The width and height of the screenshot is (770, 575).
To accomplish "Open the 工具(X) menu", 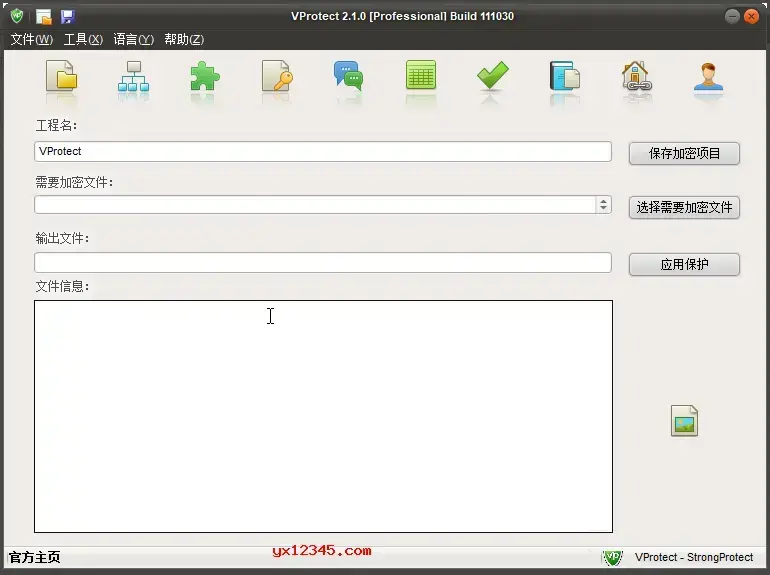I will (83, 39).
